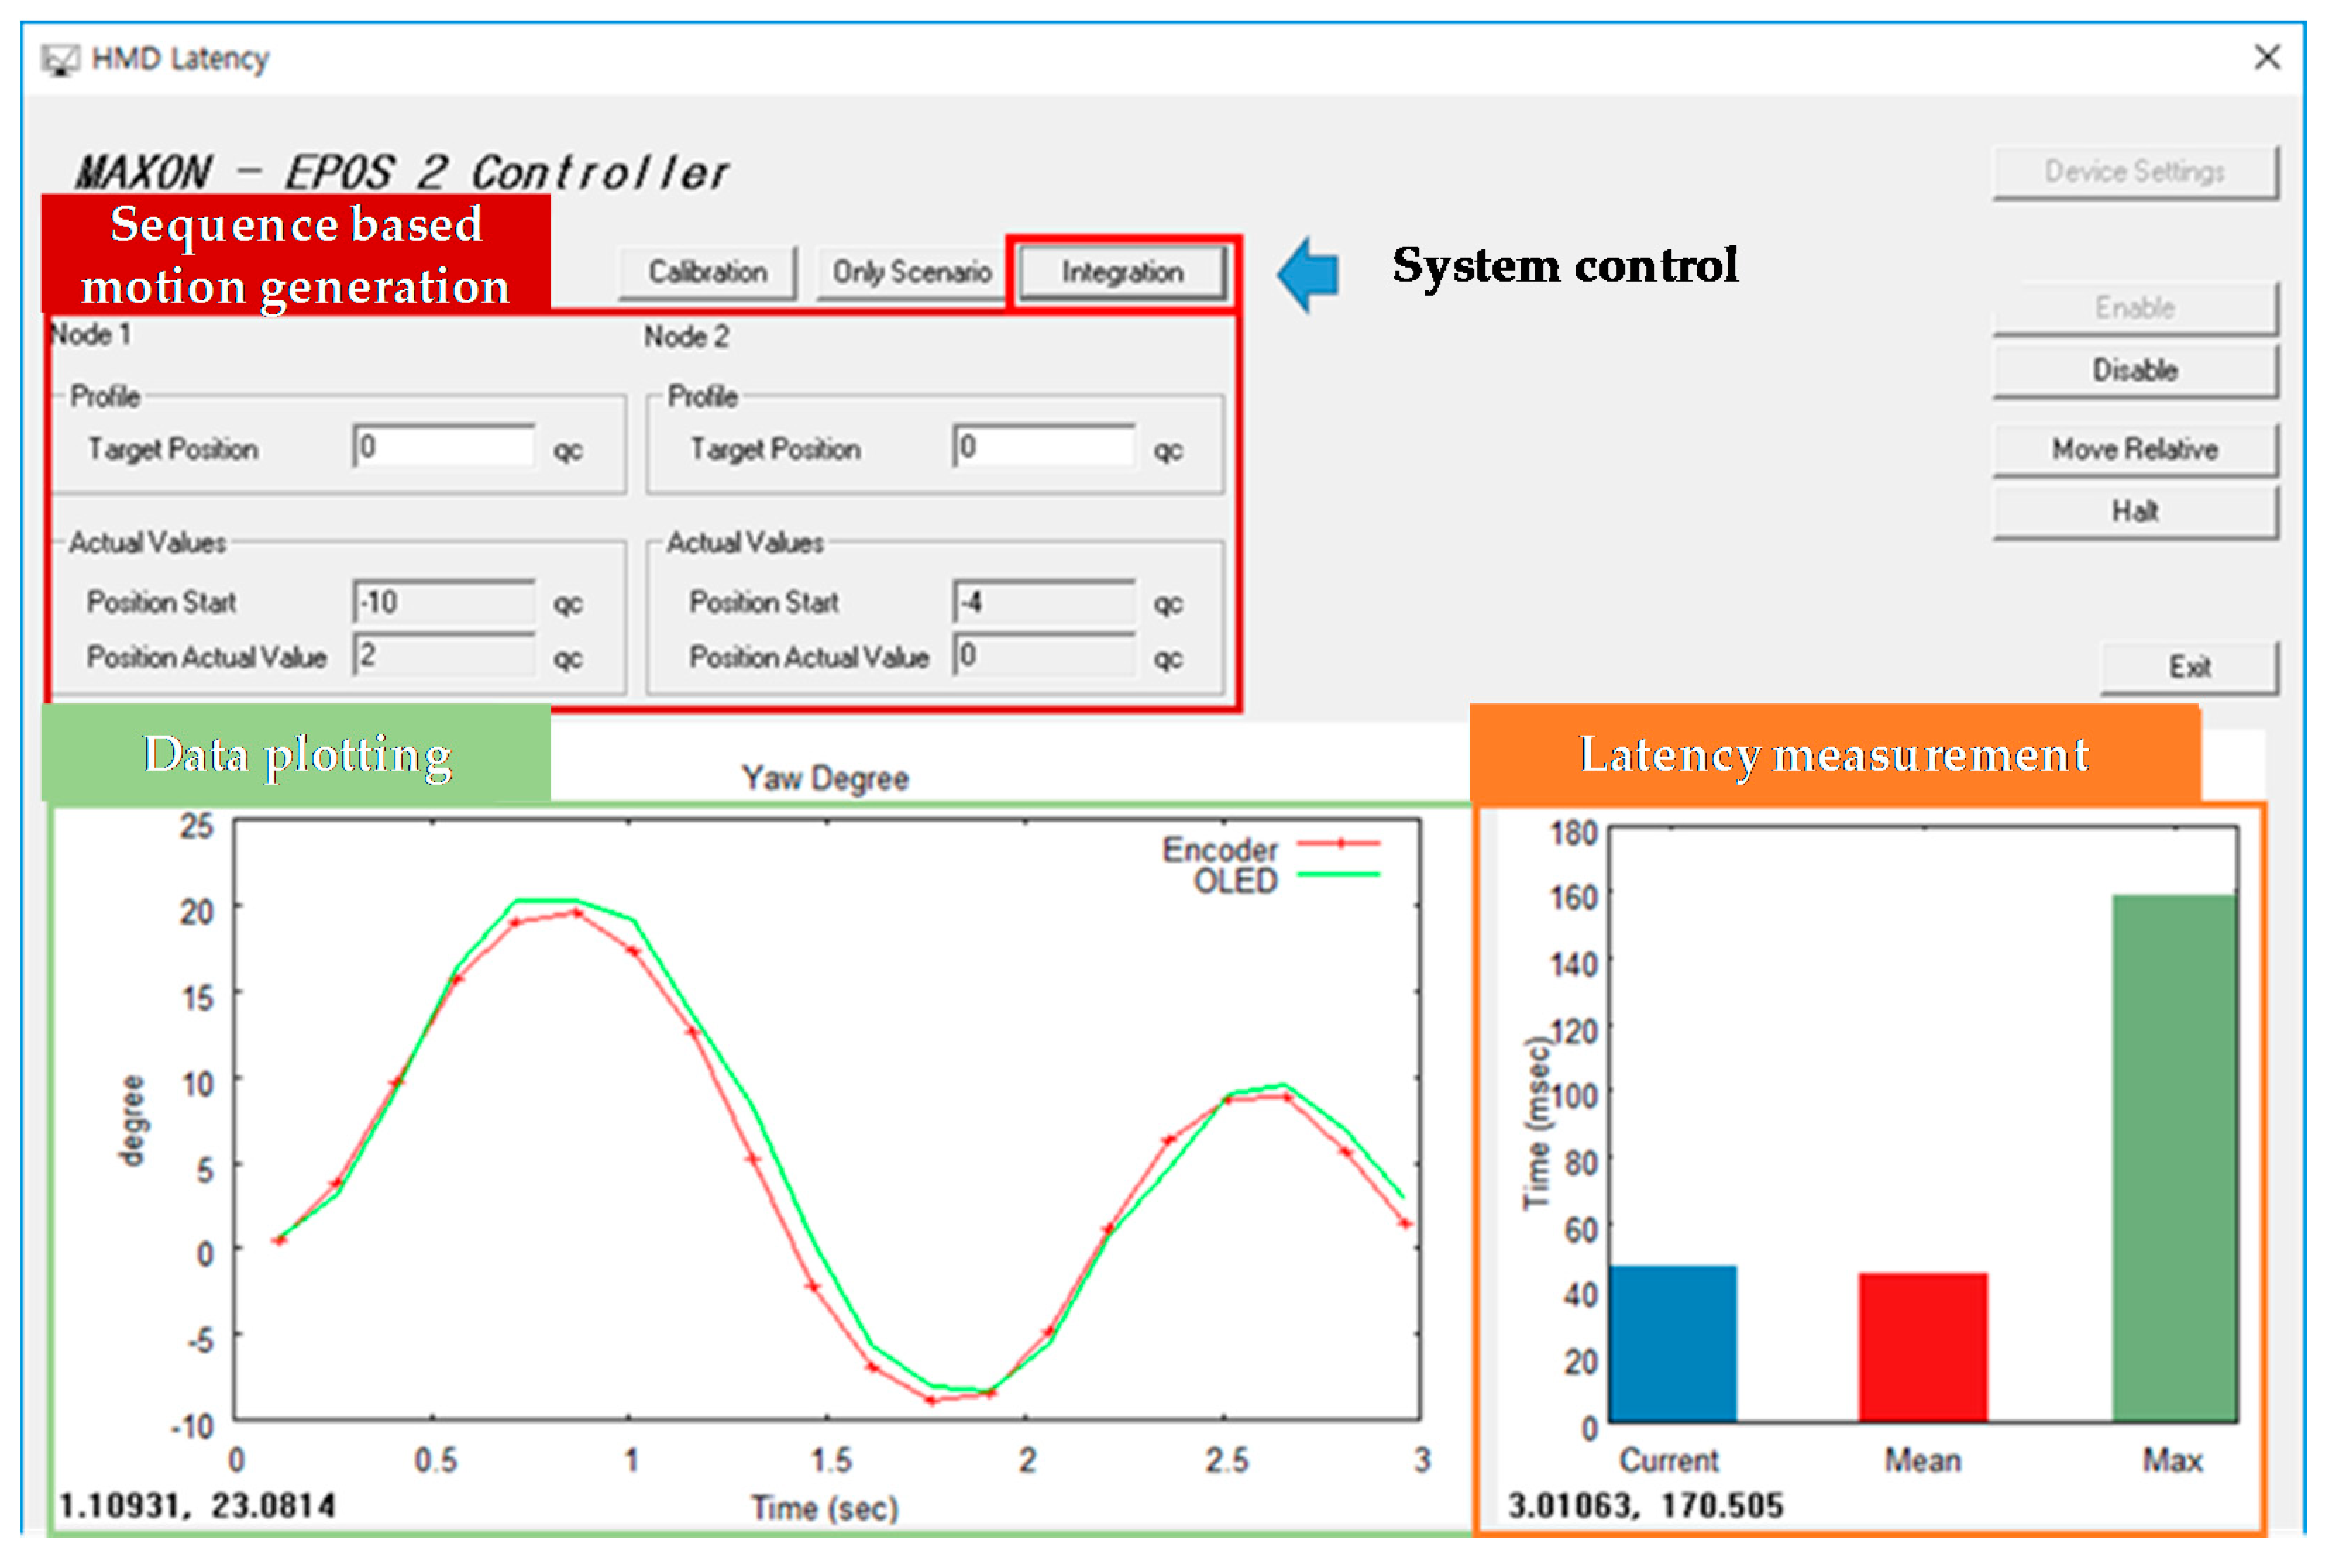Click the HMD Latency title bar icon
The width and height of the screenshot is (2334, 1568).
[60, 60]
